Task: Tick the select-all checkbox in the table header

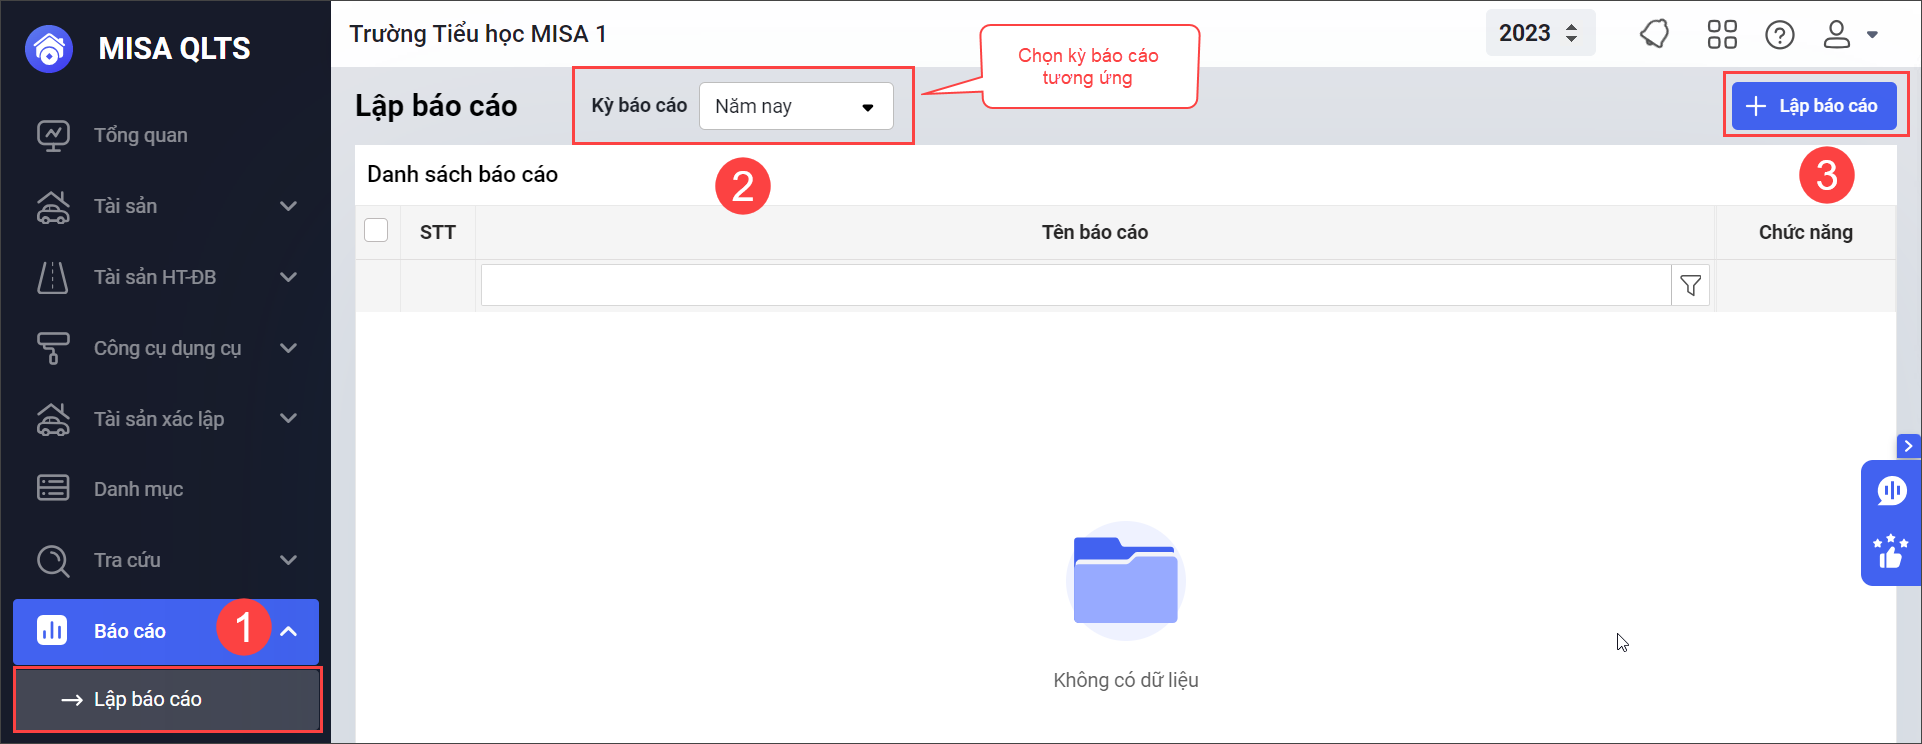Action: click(x=376, y=231)
